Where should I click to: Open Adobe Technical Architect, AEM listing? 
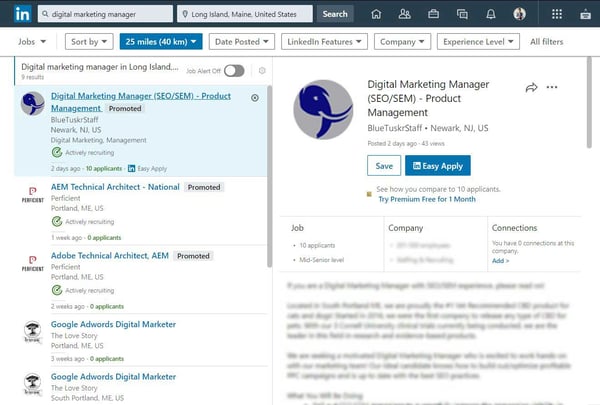tap(110, 255)
